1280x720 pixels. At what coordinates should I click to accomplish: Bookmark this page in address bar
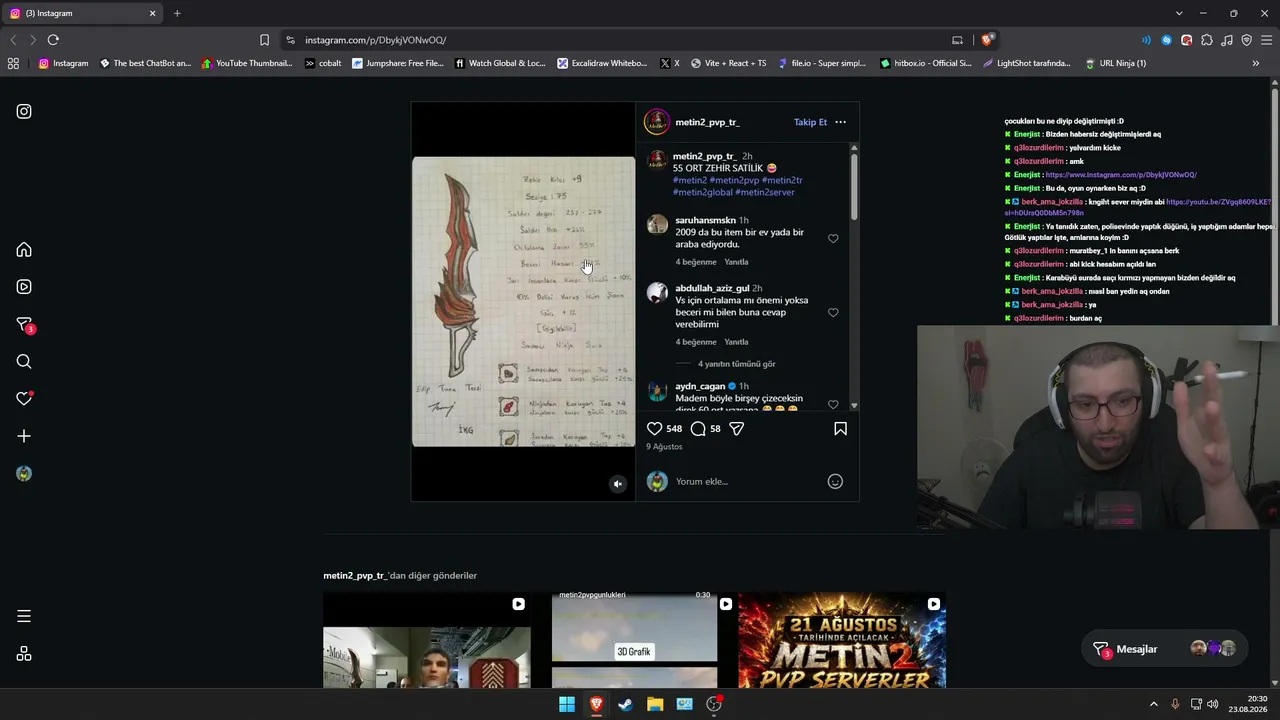[x=264, y=40]
